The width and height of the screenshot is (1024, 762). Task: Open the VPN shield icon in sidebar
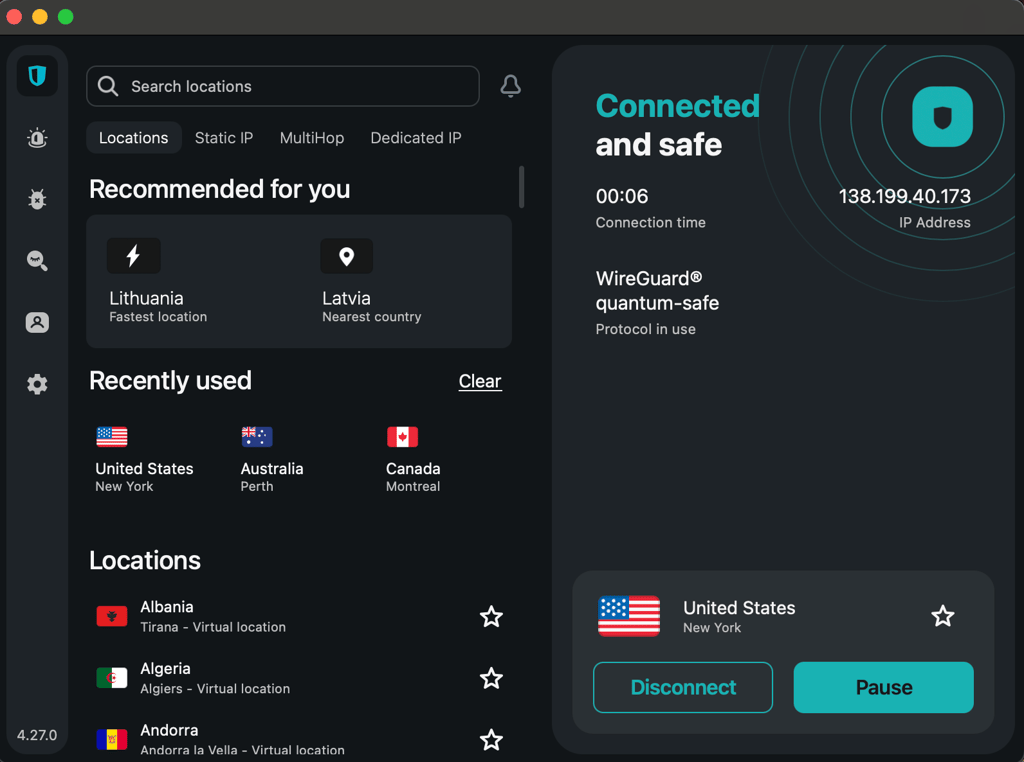point(37,76)
